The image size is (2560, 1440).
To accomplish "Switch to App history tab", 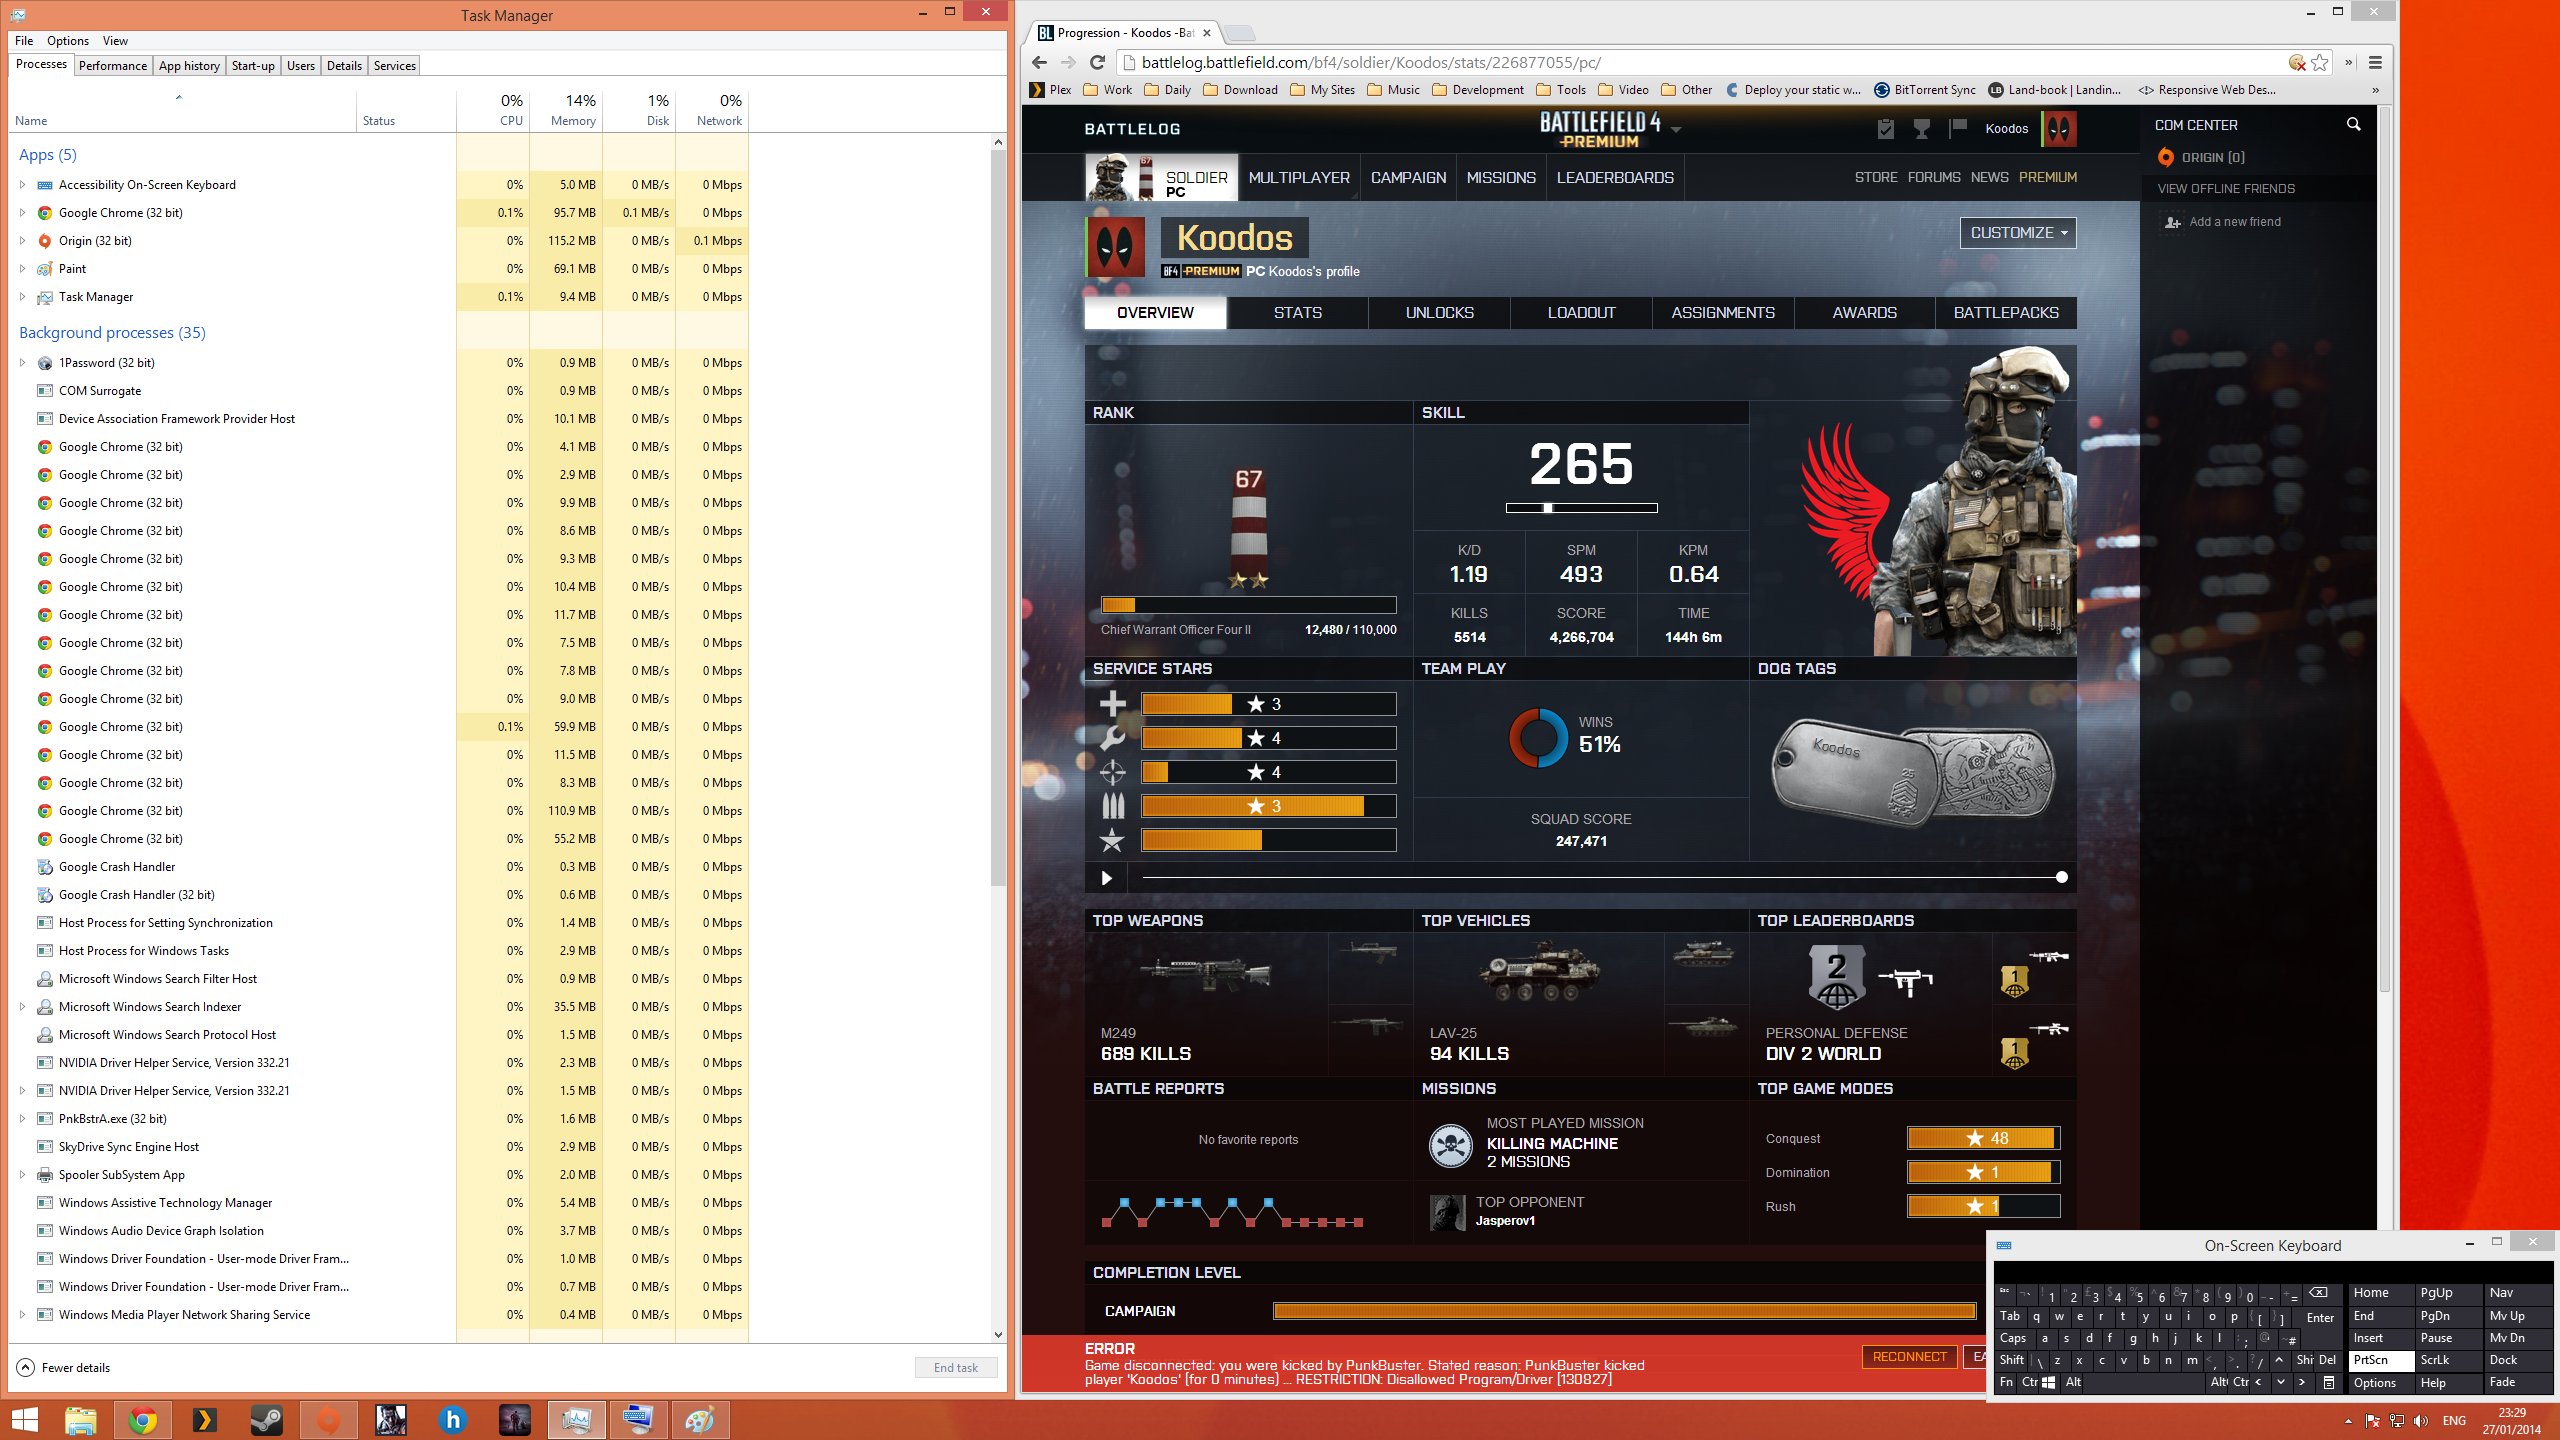I will click(x=189, y=66).
